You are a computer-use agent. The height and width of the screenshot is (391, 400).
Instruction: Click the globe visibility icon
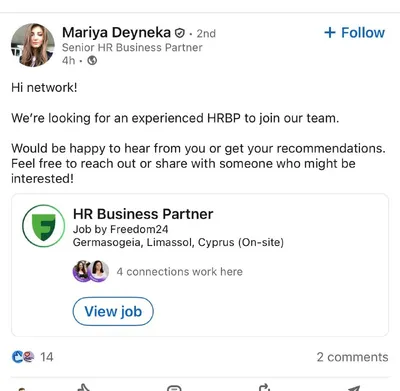click(x=92, y=60)
